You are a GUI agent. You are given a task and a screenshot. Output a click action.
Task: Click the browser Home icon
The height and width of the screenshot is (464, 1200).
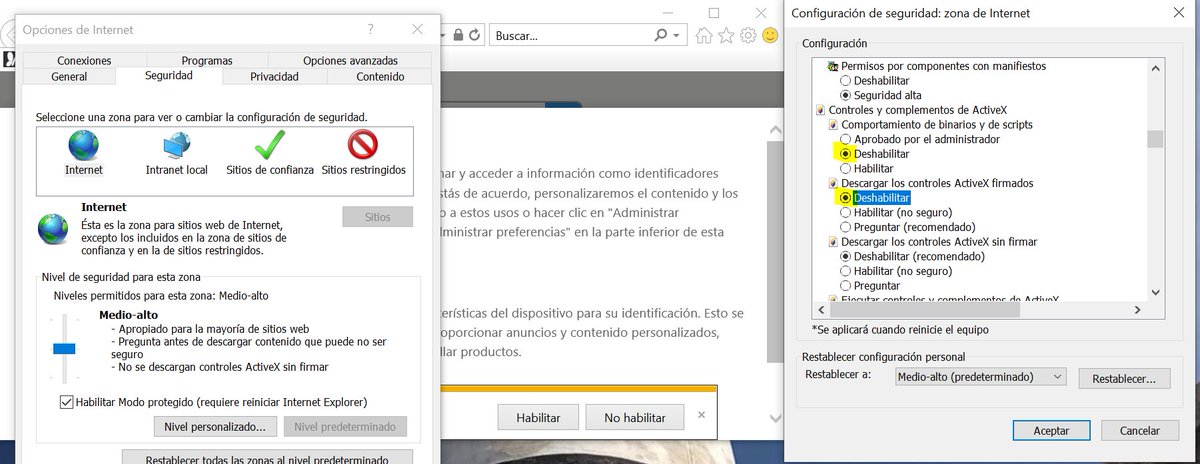pyautogui.click(x=704, y=35)
